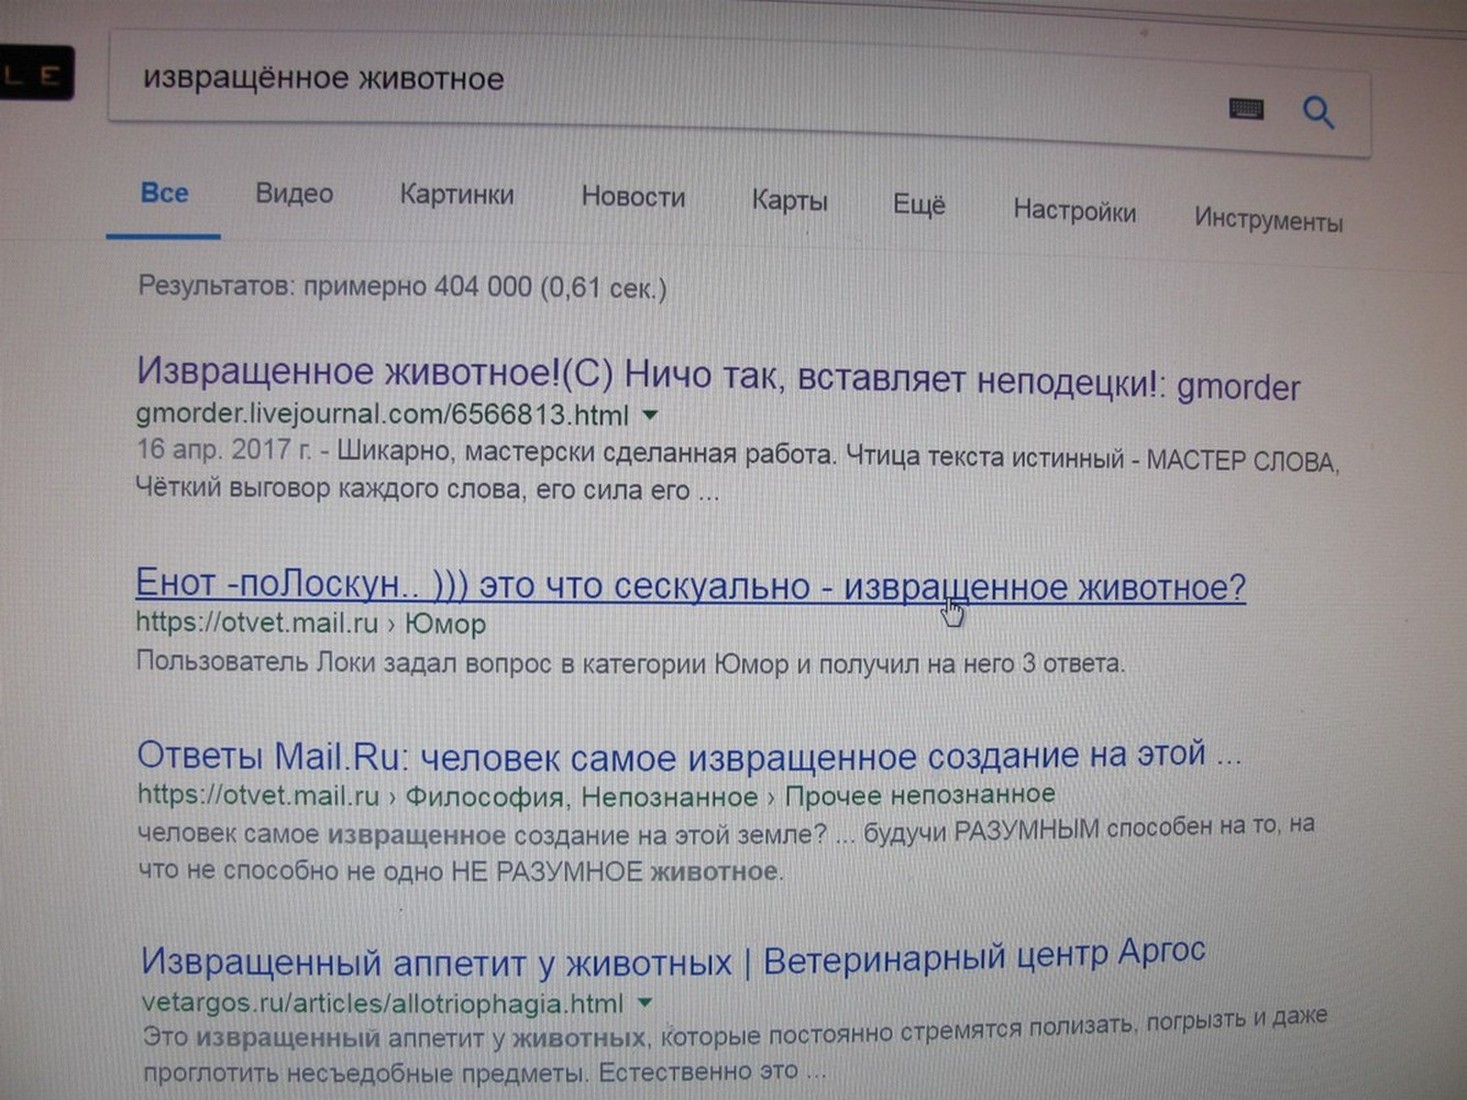Open Ответы Mail.Ru человек самое извращенное result
The width and height of the screenshot is (1467, 1100).
tap(689, 755)
